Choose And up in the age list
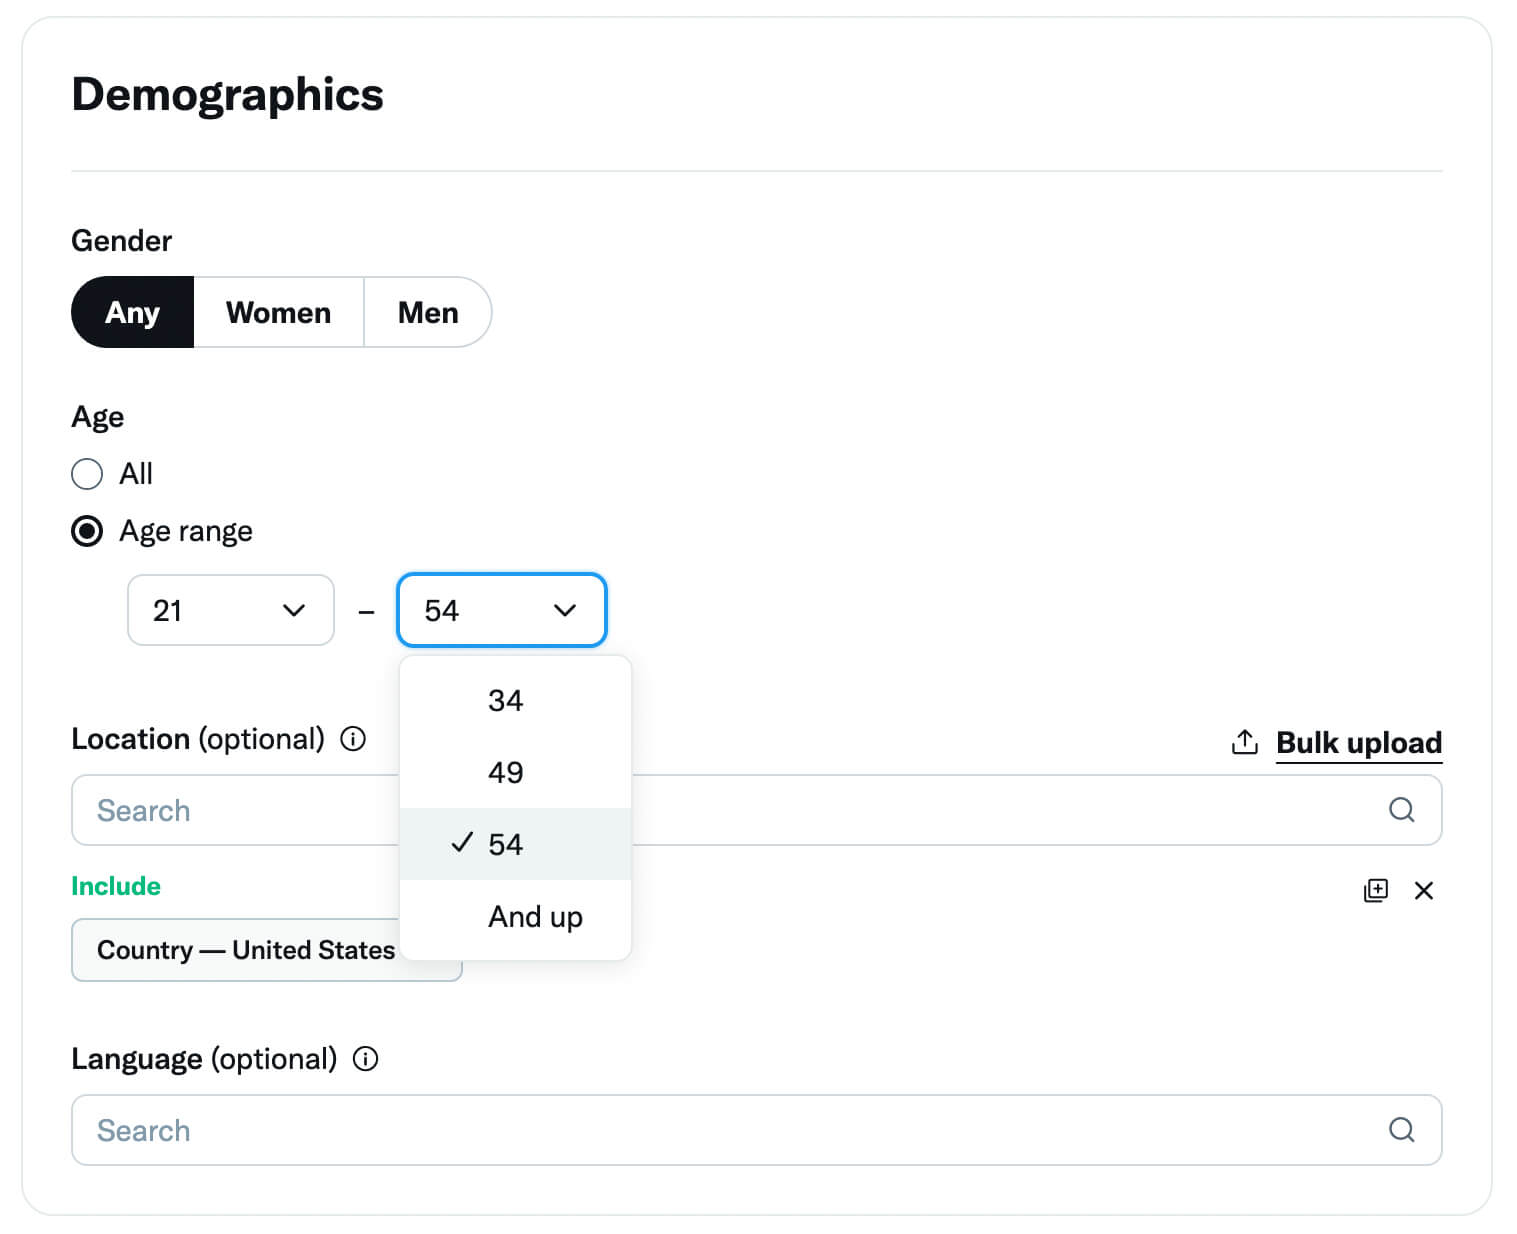 515,916
